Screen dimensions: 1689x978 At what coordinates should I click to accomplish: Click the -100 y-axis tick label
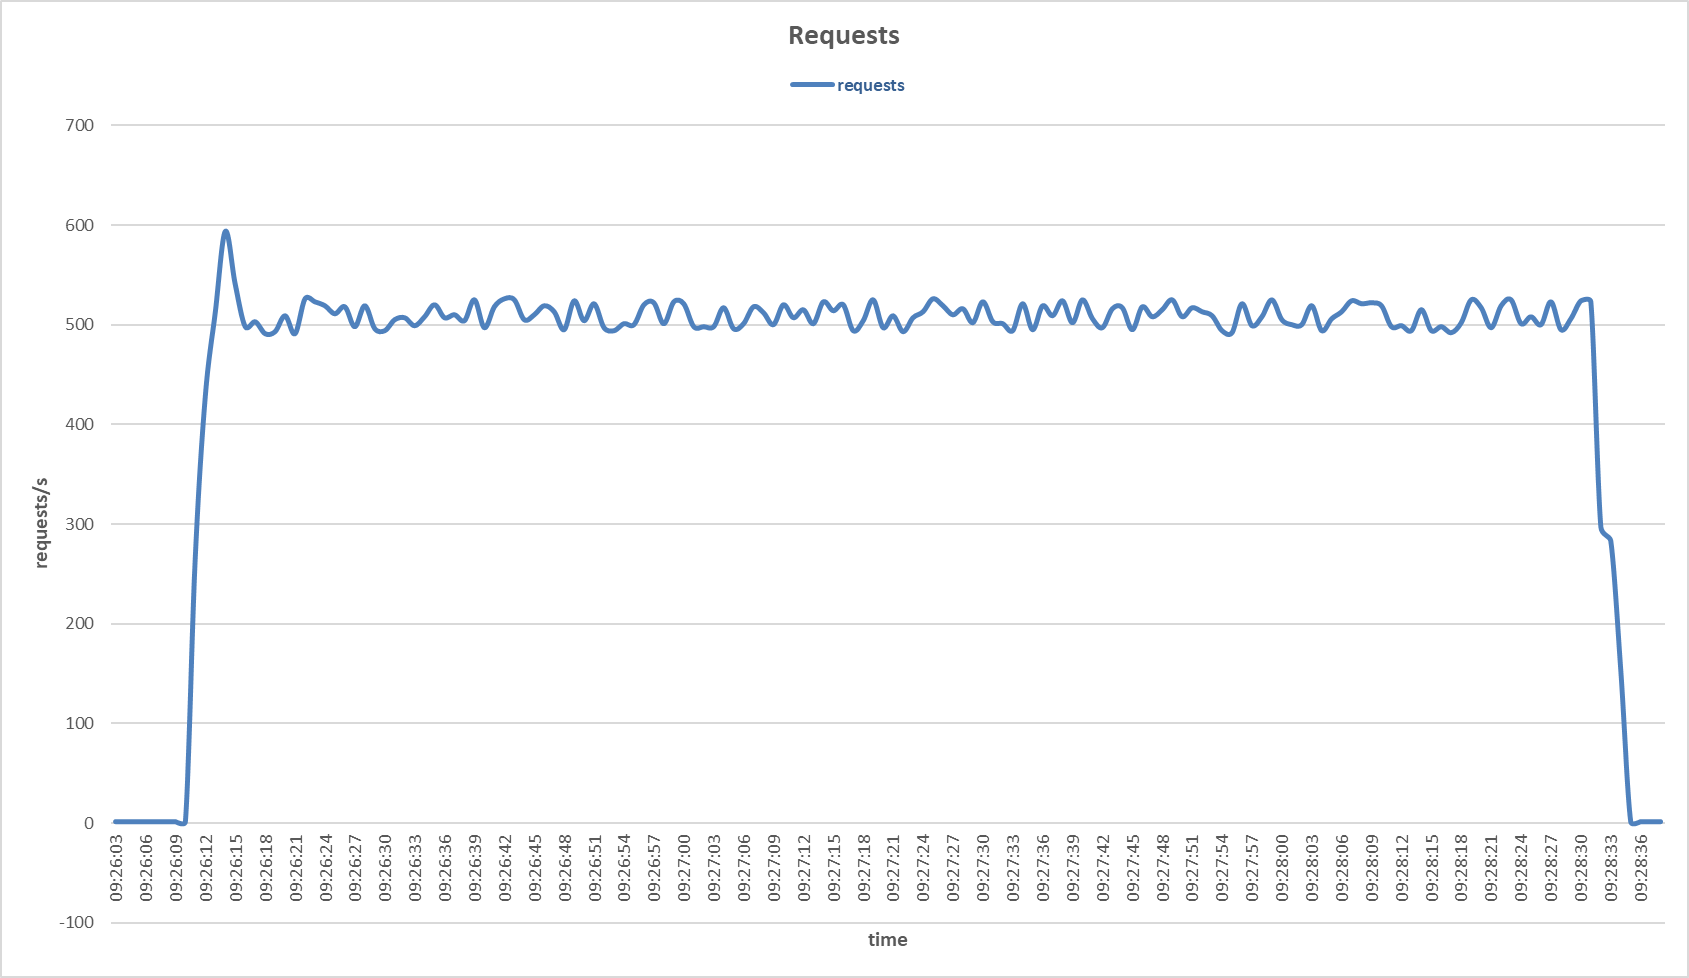(75, 922)
